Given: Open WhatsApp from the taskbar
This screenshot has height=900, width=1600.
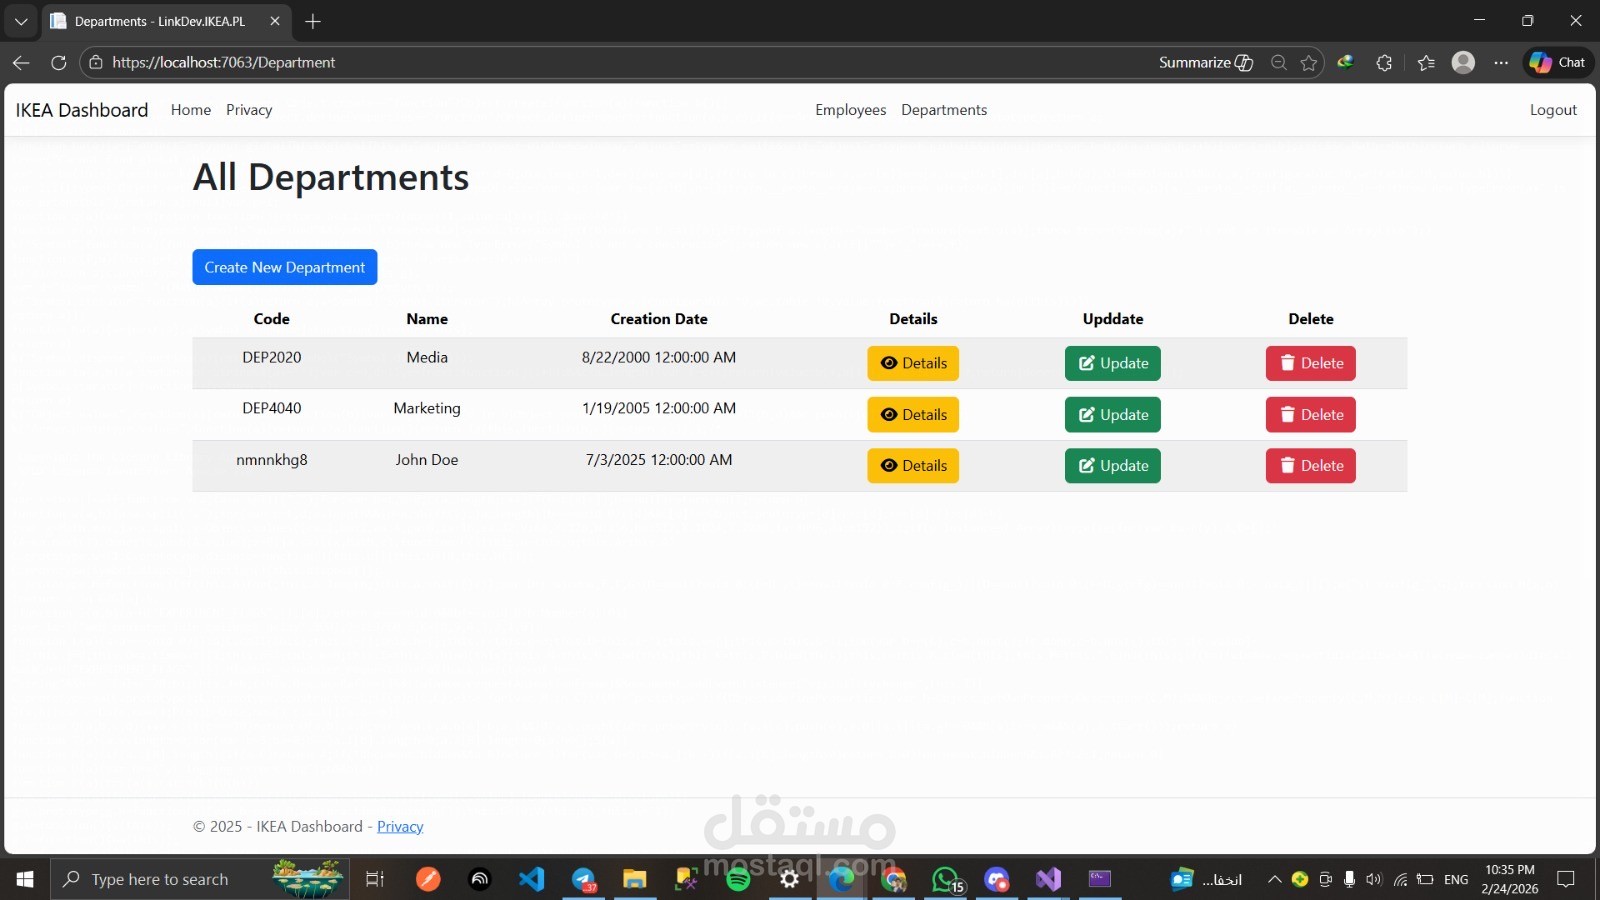Looking at the screenshot, I should (946, 879).
